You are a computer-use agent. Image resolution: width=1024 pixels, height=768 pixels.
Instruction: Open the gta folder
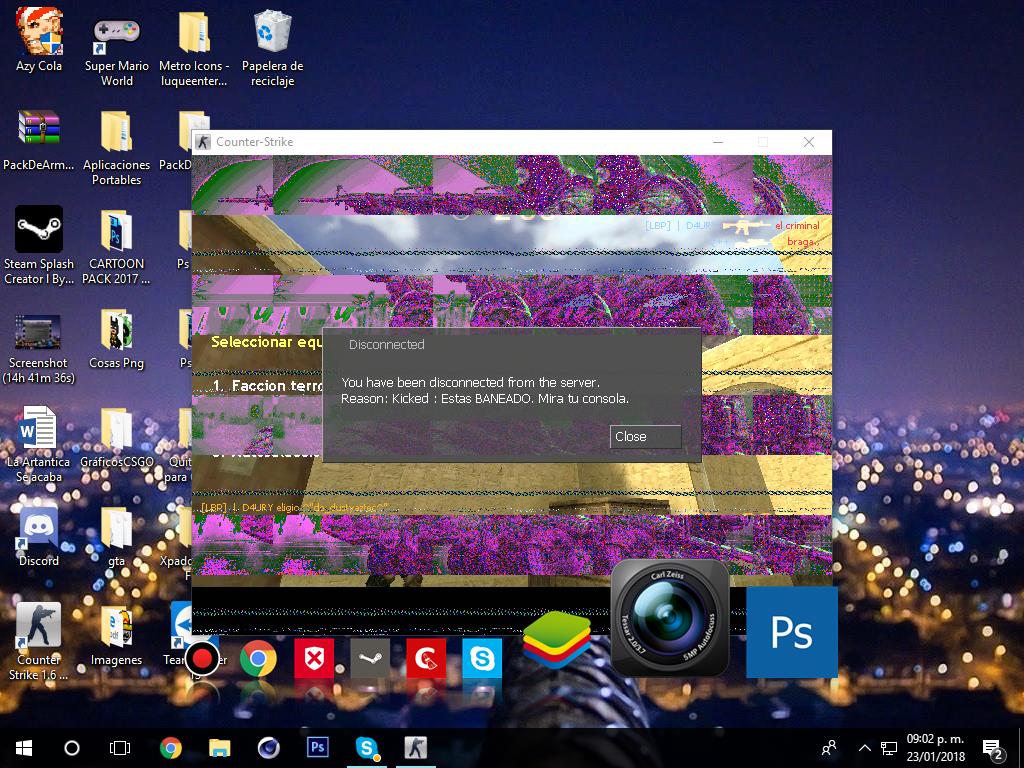117,536
